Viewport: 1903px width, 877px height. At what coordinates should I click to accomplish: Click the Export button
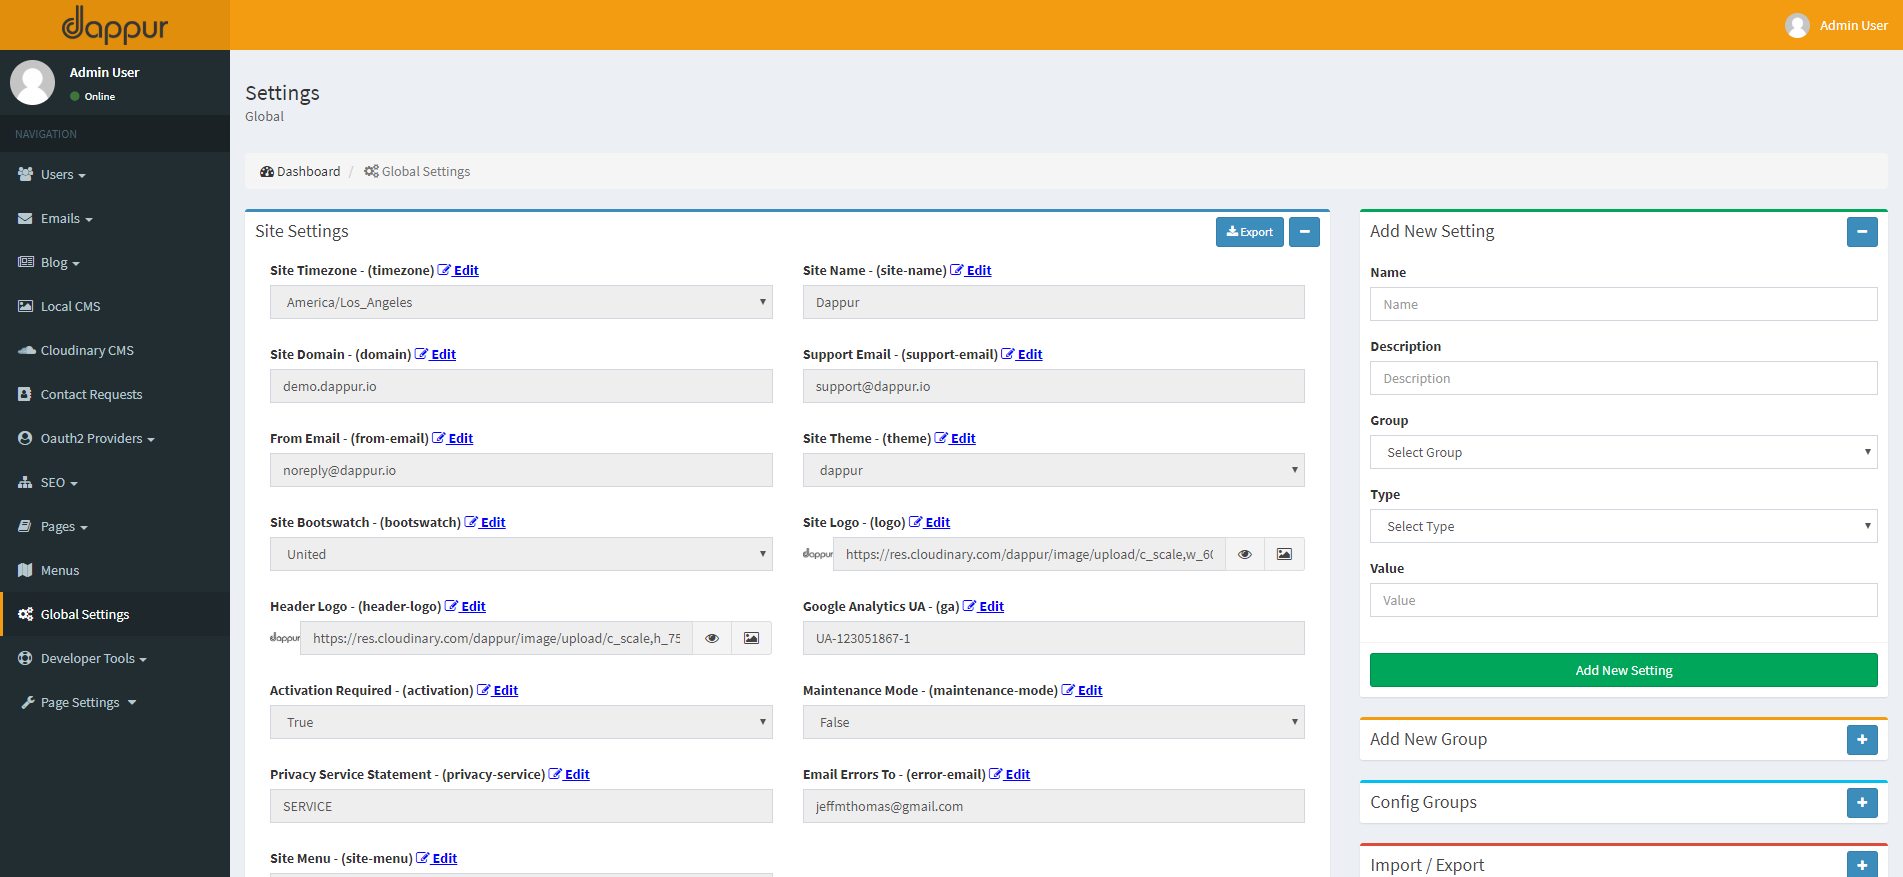(x=1249, y=232)
